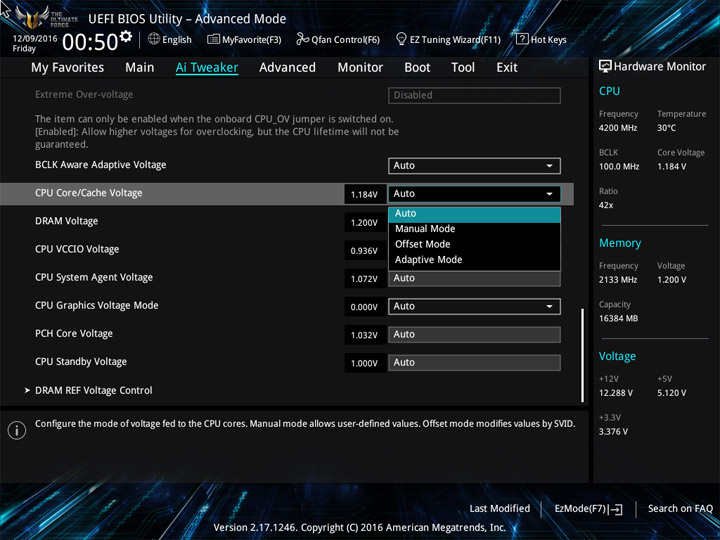This screenshot has height=540, width=720.
Task: Click the settings list scrollbar
Action: (582, 355)
